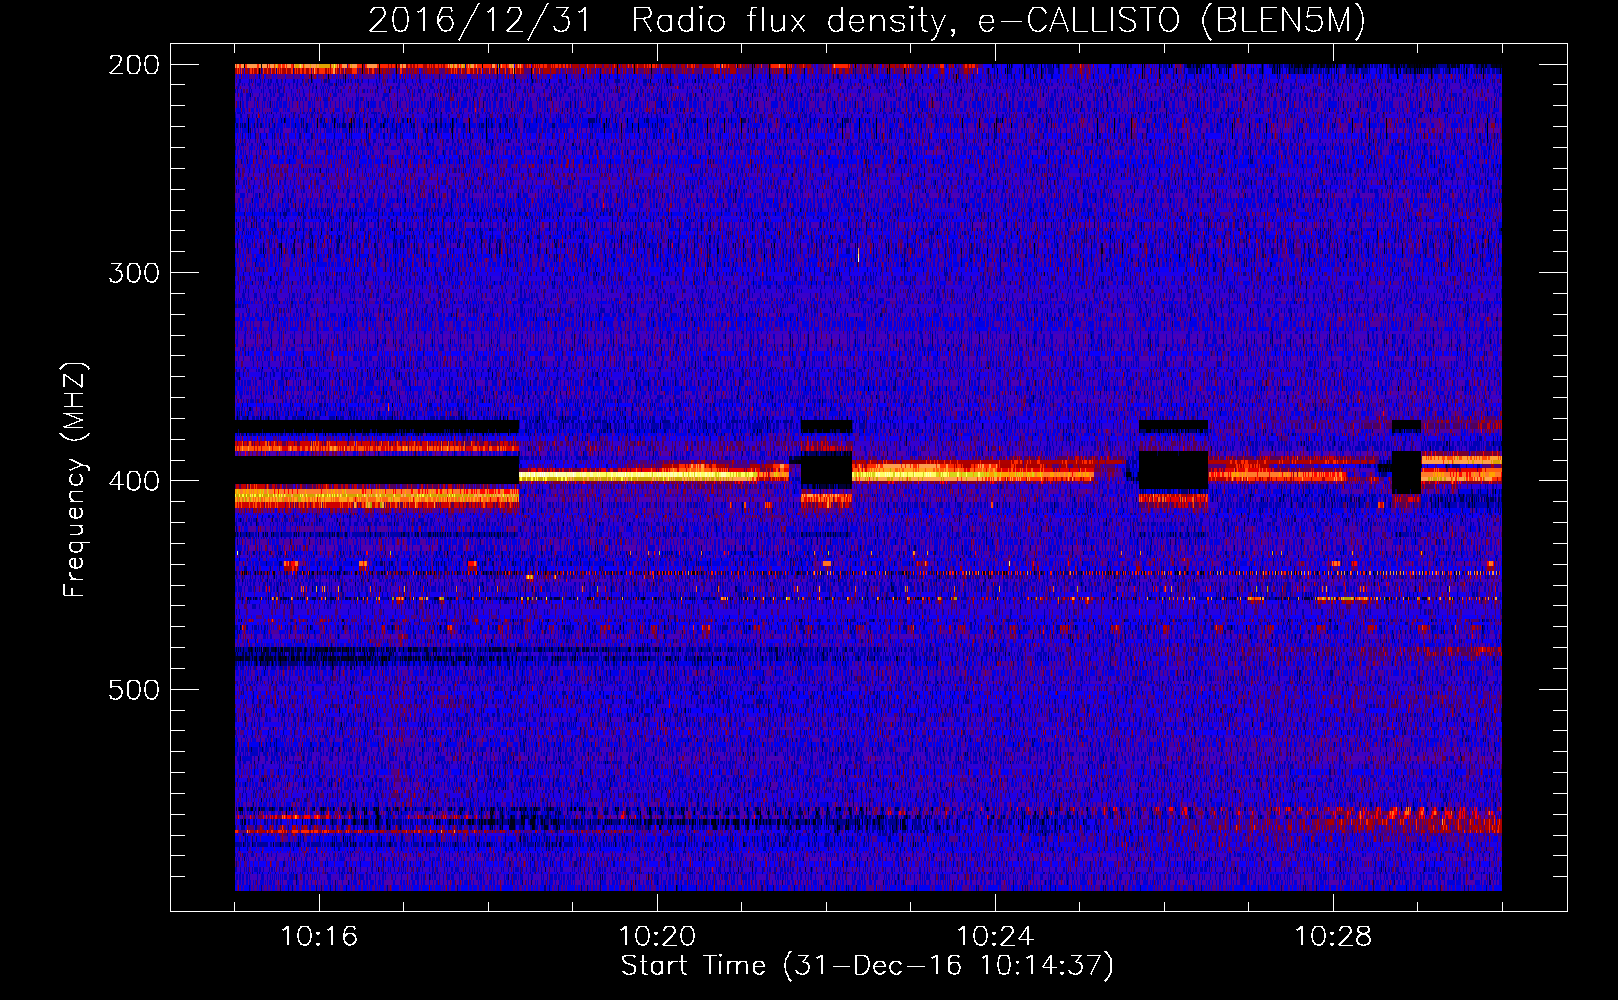
Task: Click the black gap block near 10:22
Action: point(826,469)
